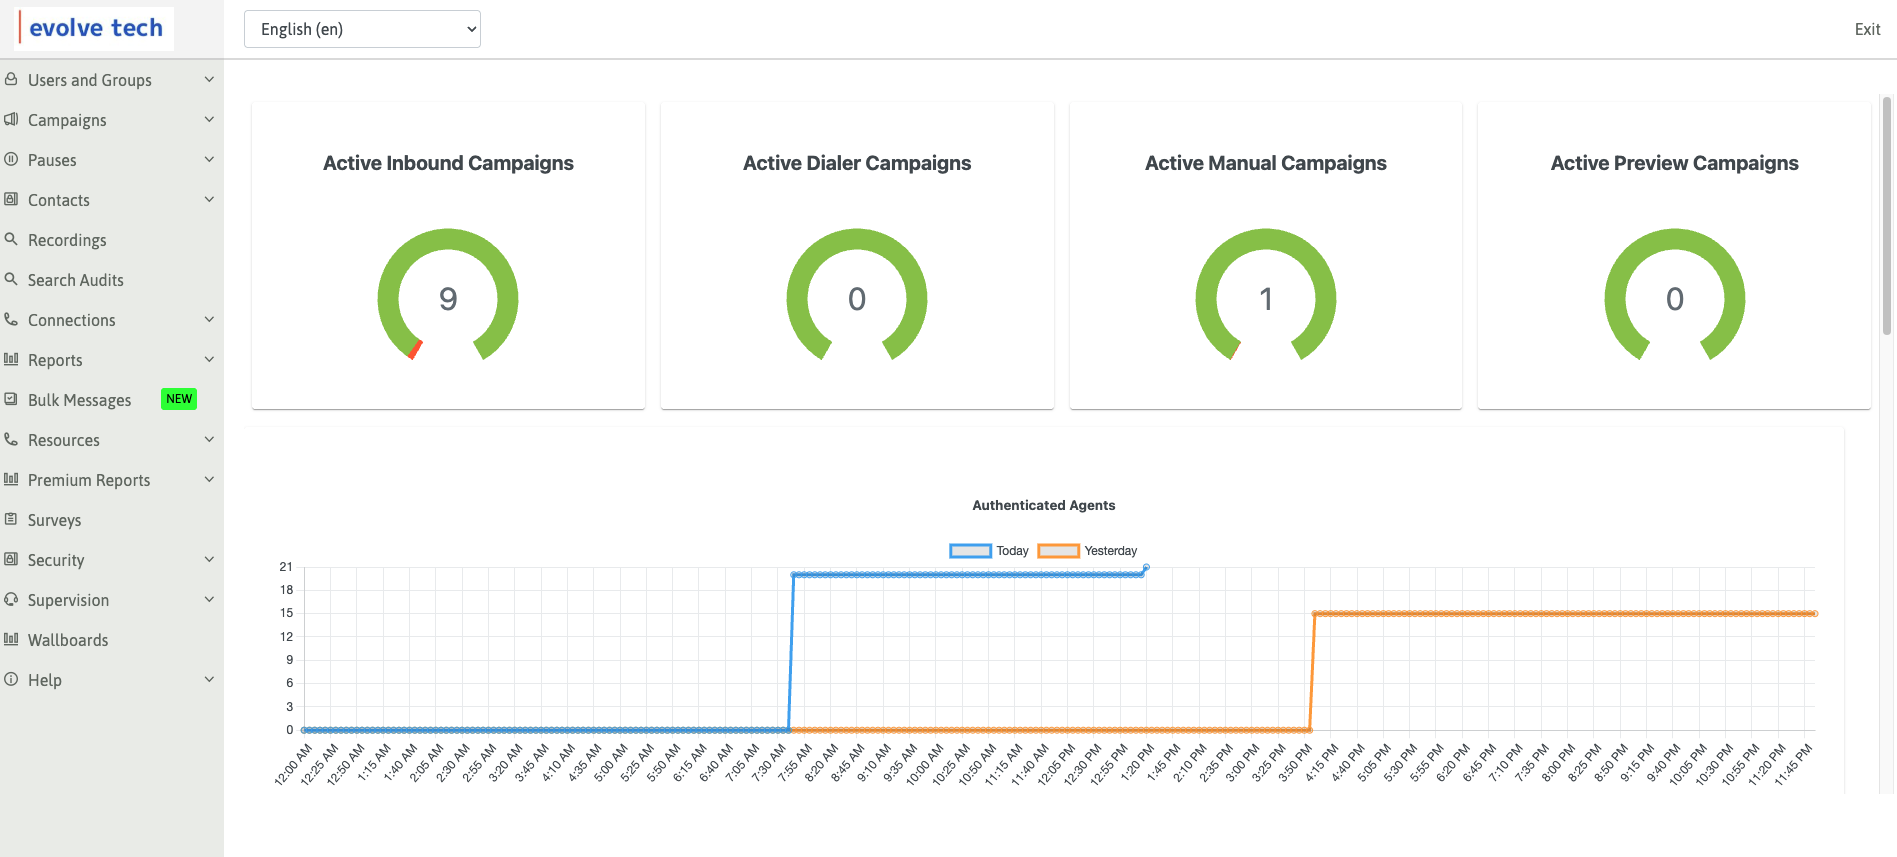Click the Exit link
The width and height of the screenshot is (1897, 857).
[x=1867, y=30]
